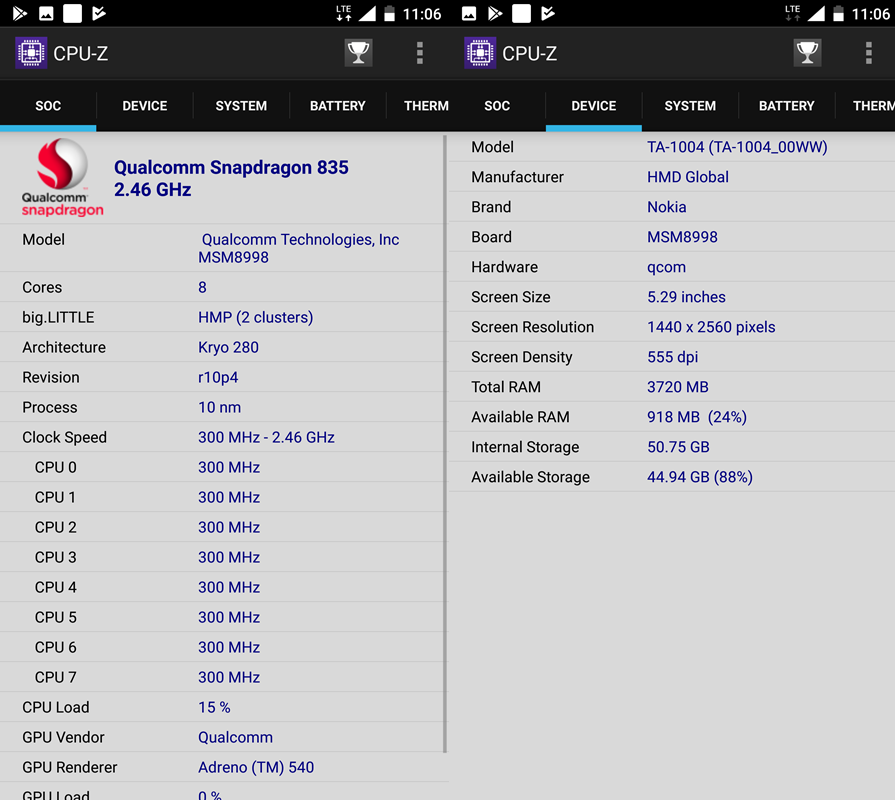Switch to the DEVICE tab on left screen
The width and height of the screenshot is (895, 800).
144,106
